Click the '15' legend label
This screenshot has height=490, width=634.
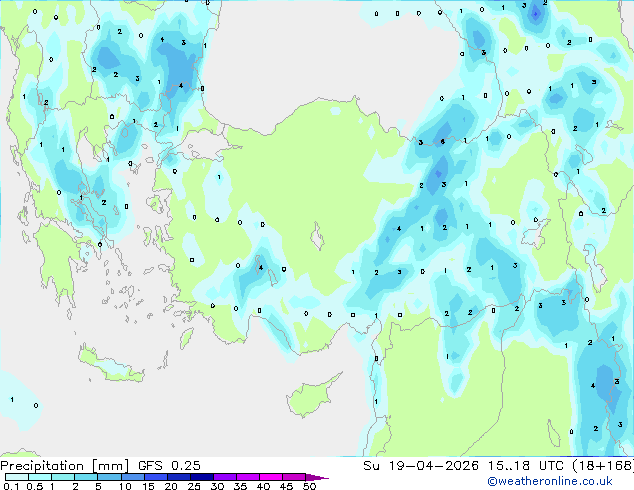pyautogui.click(x=148, y=486)
